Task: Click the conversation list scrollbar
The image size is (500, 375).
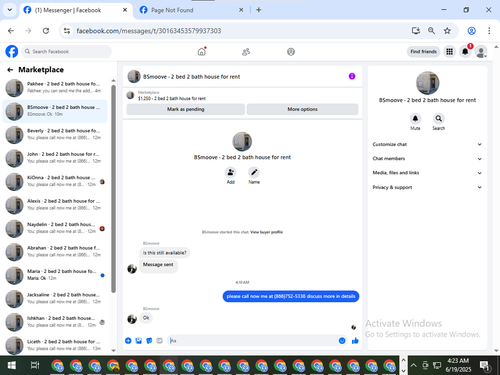Action: pyautogui.click(x=113, y=189)
